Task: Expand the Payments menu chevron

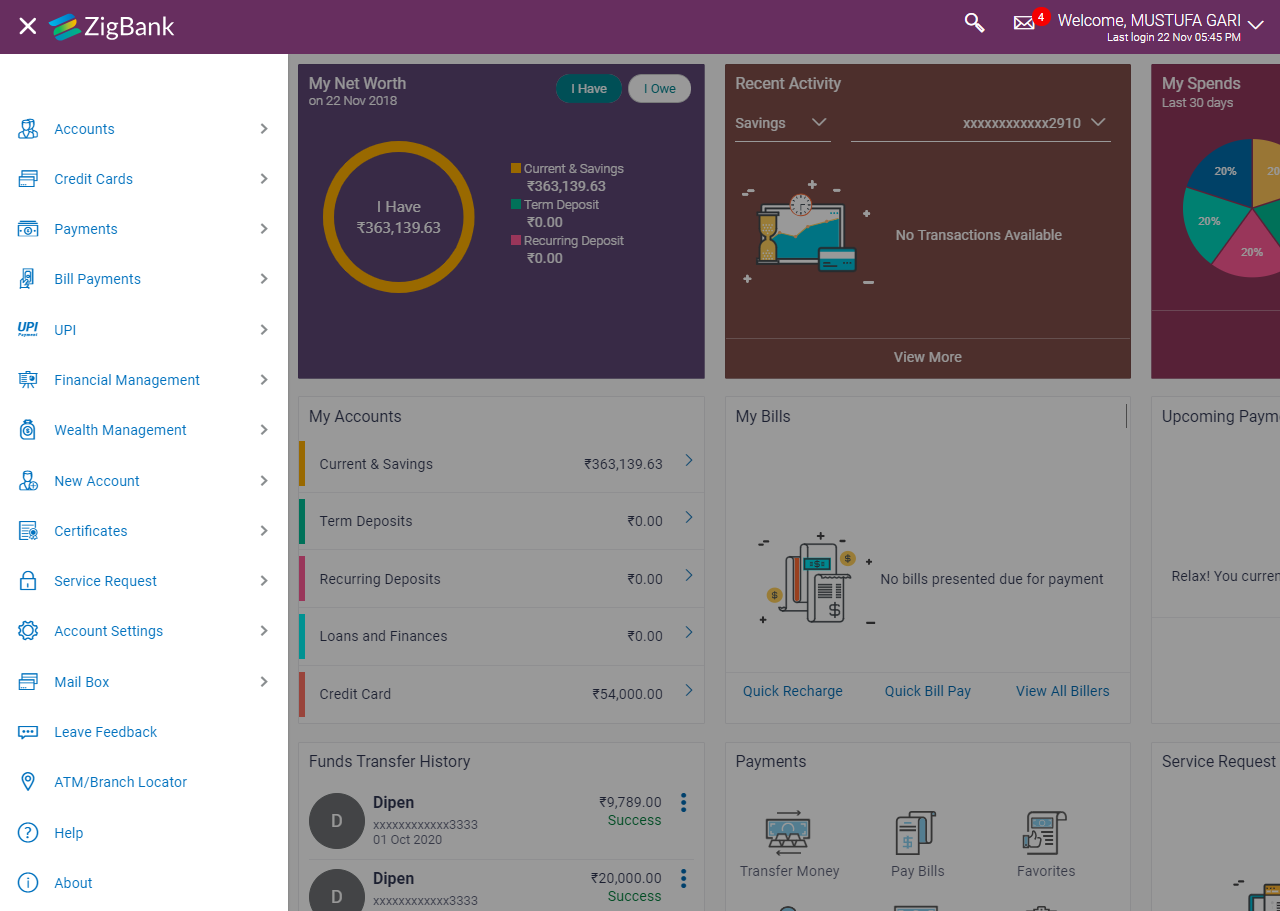Action: (x=264, y=229)
